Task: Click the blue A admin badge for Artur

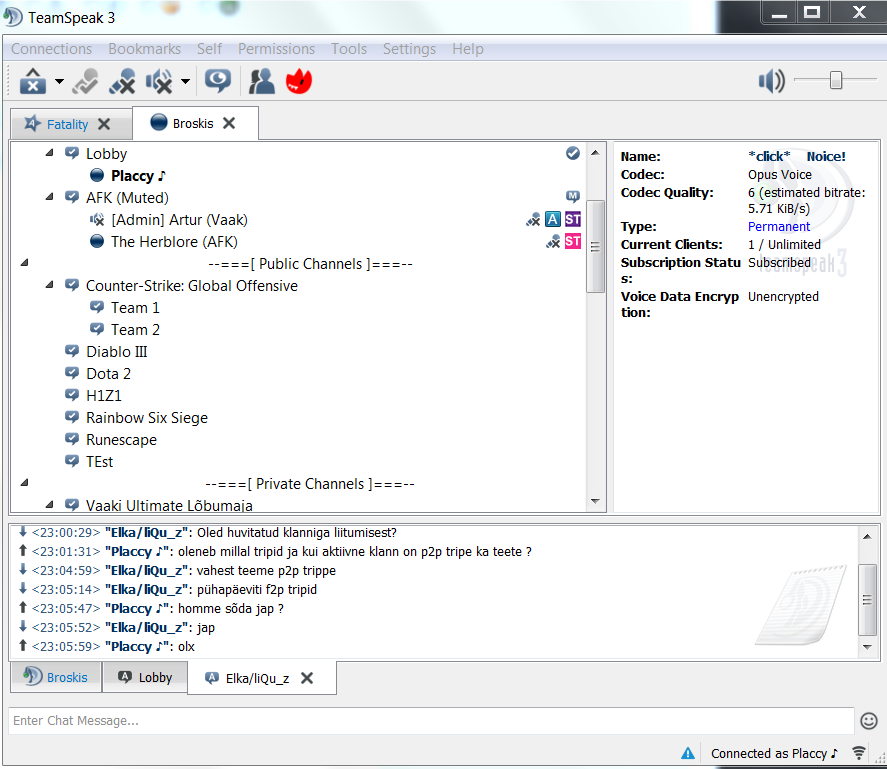Action: point(553,220)
